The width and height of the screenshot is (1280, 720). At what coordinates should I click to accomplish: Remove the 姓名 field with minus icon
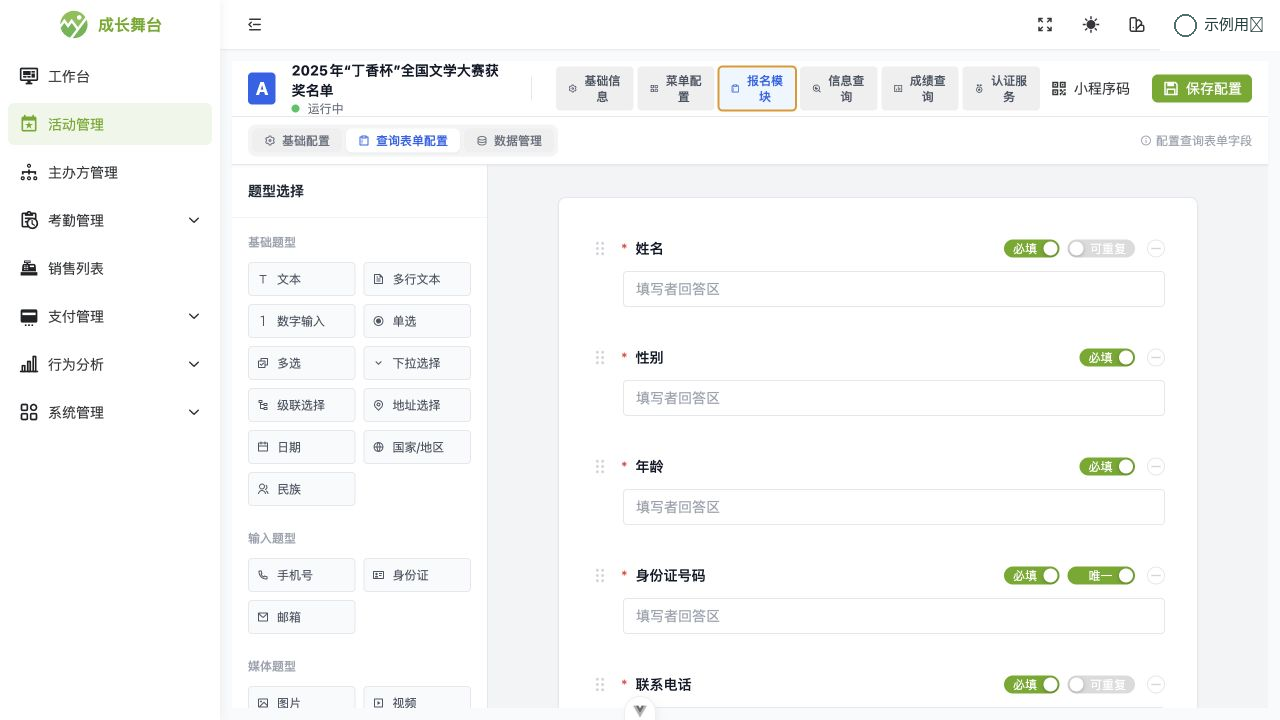coord(1156,249)
